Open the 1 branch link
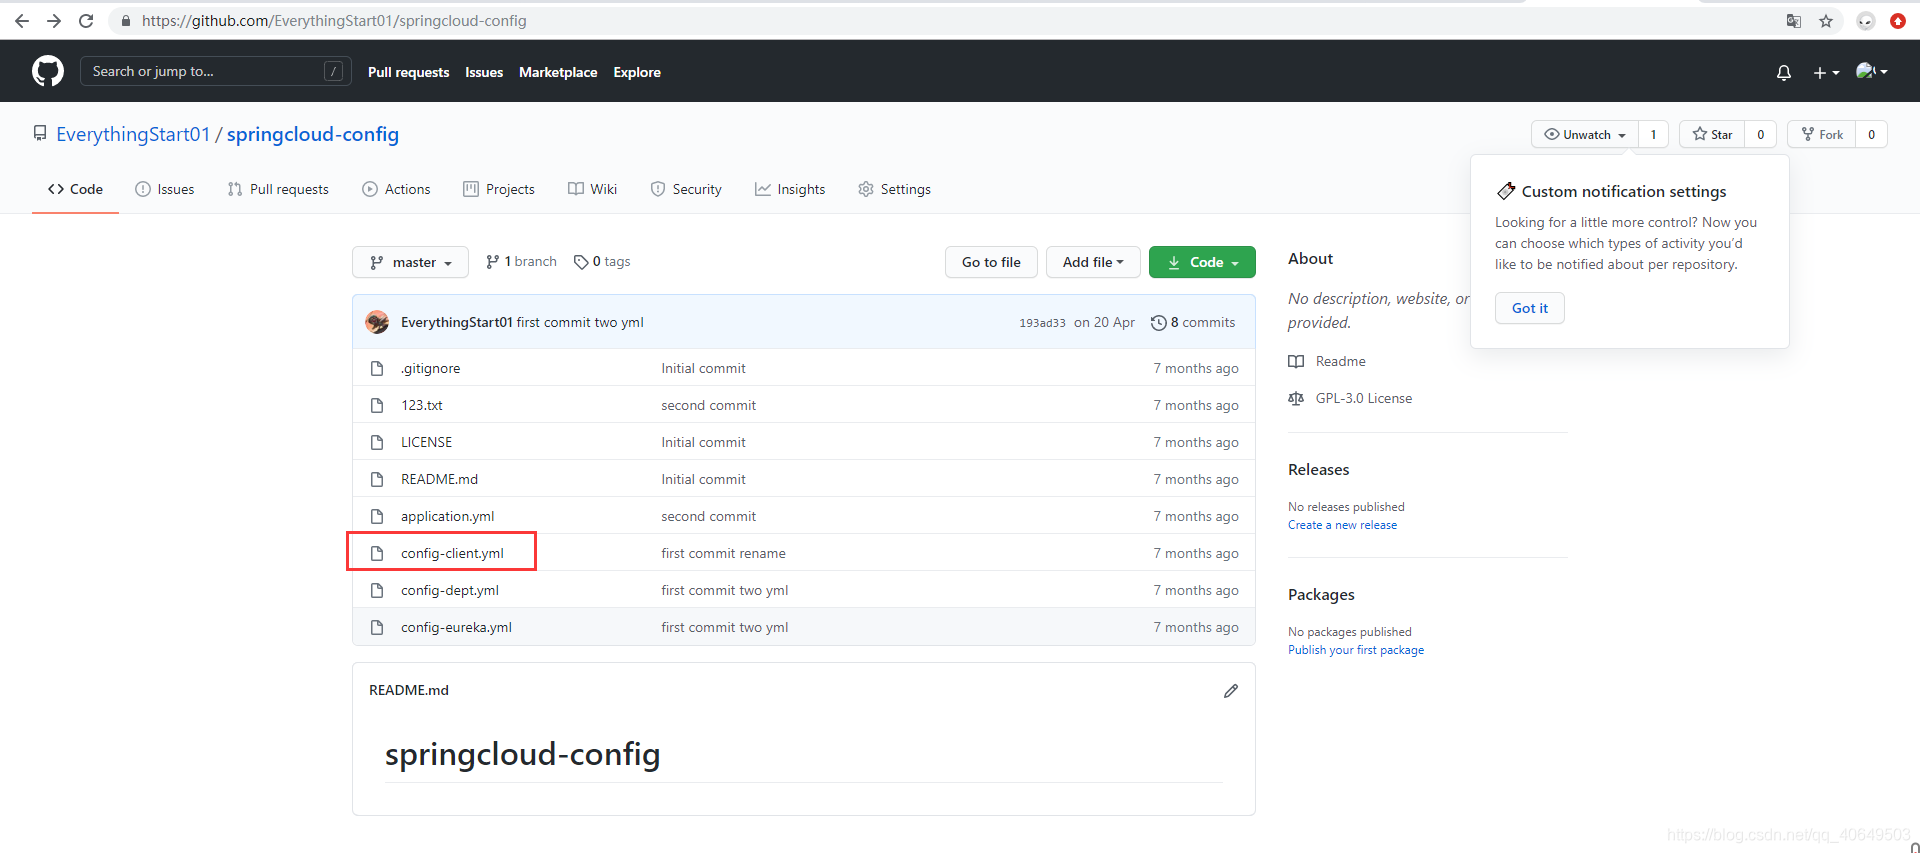This screenshot has width=1920, height=853. pyautogui.click(x=521, y=261)
